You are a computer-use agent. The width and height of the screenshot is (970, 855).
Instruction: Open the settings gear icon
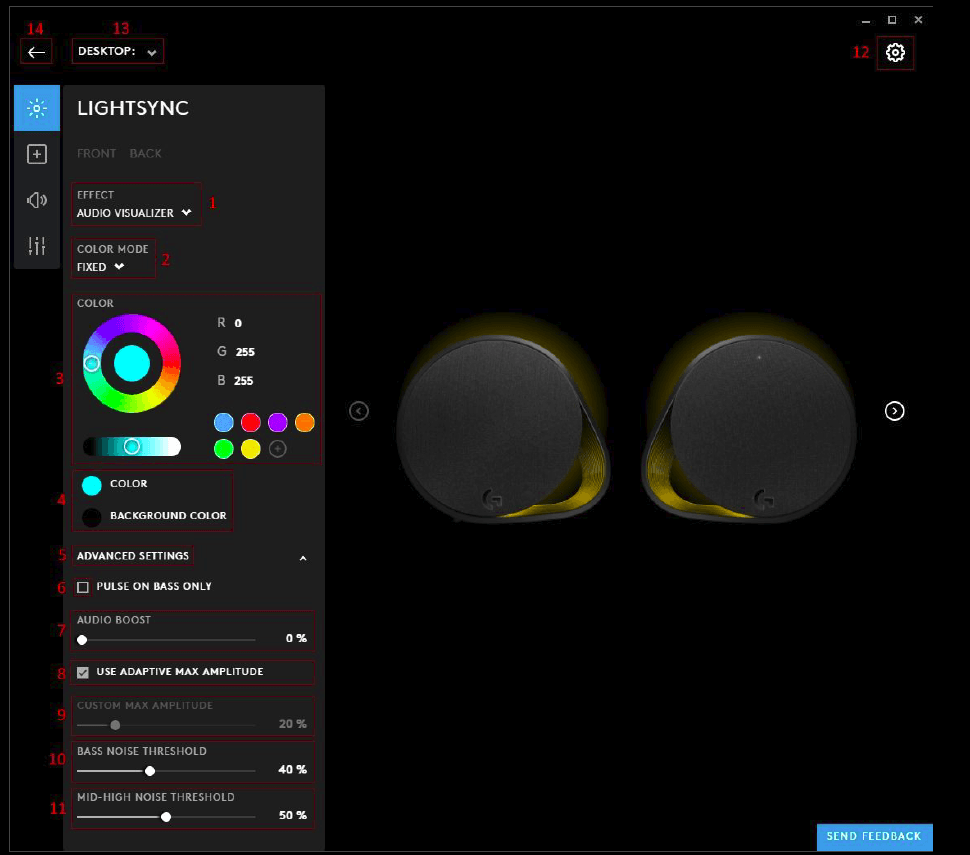pyautogui.click(x=895, y=53)
